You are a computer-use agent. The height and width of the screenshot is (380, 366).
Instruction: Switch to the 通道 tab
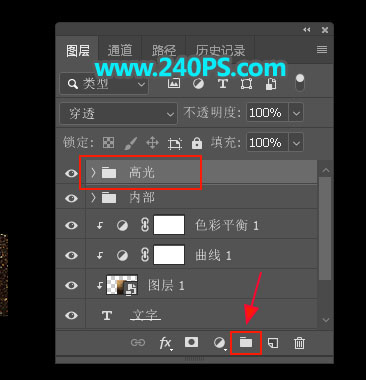pyautogui.click(x=120, y=50)
